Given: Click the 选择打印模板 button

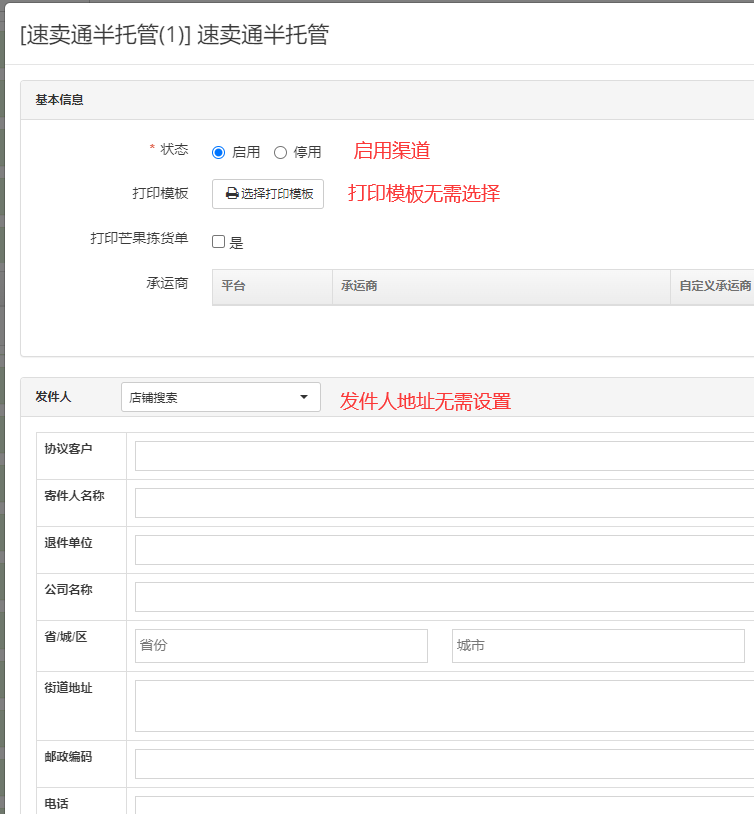Looking at the screenshot, I should pos(268,194).
